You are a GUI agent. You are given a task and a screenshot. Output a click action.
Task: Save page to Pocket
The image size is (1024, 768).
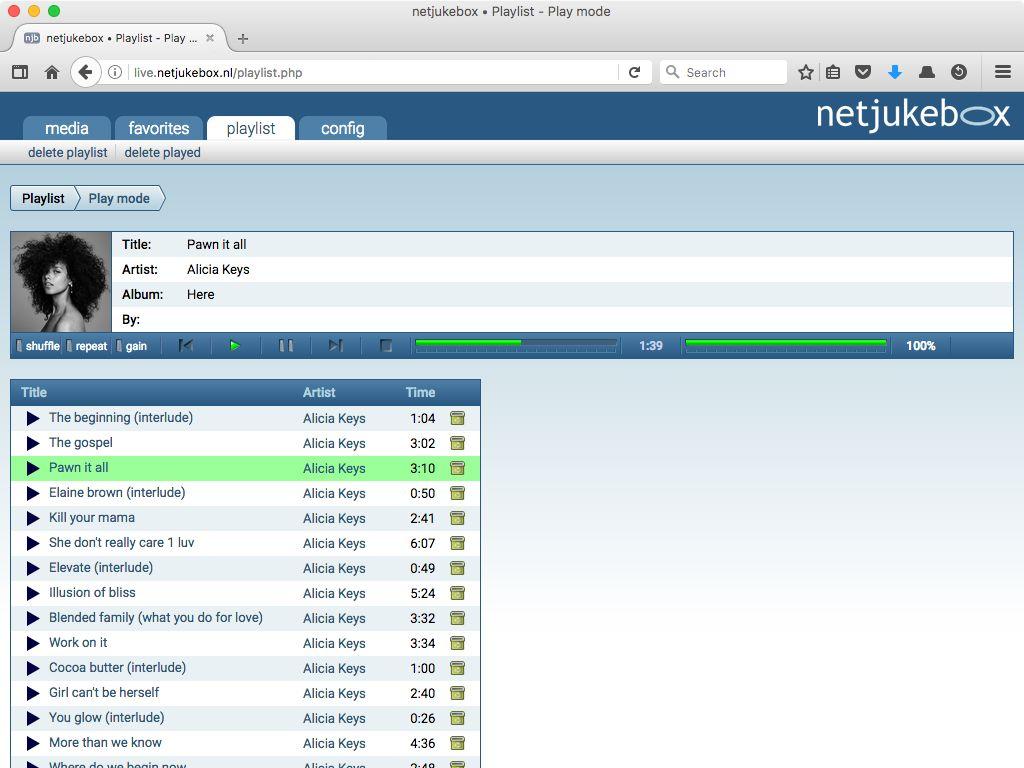863,72
